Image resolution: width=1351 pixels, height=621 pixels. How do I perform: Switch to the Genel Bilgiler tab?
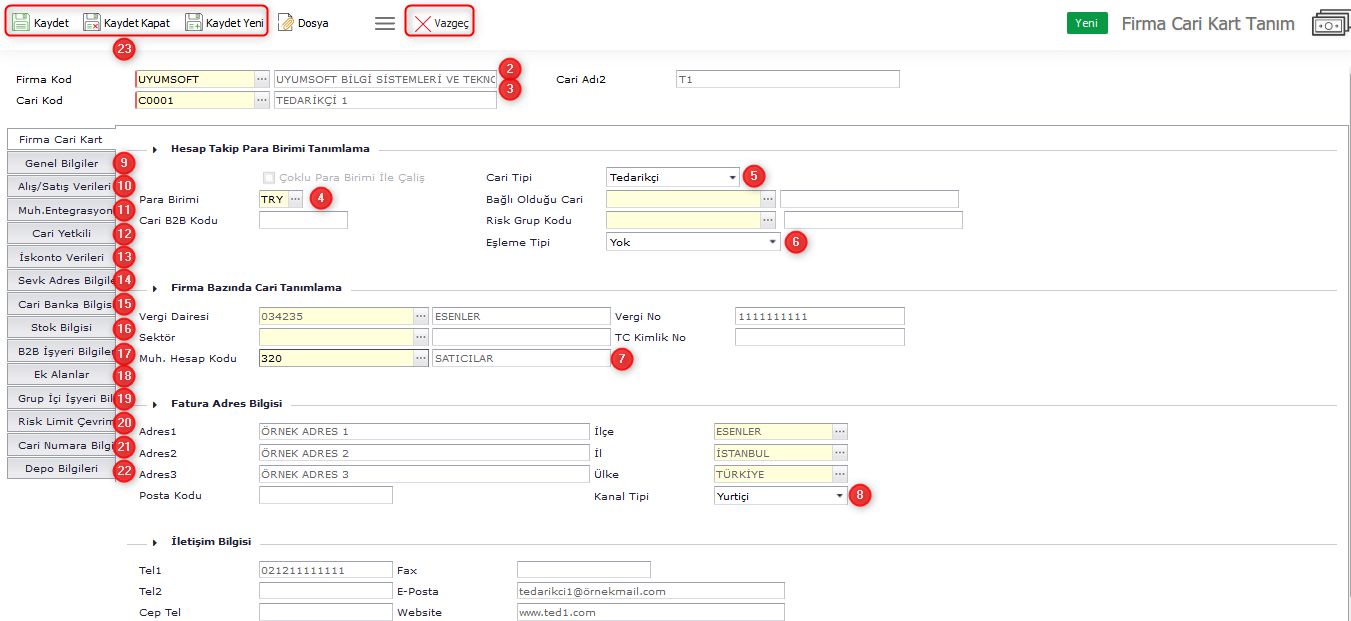(x=61, y=163)
